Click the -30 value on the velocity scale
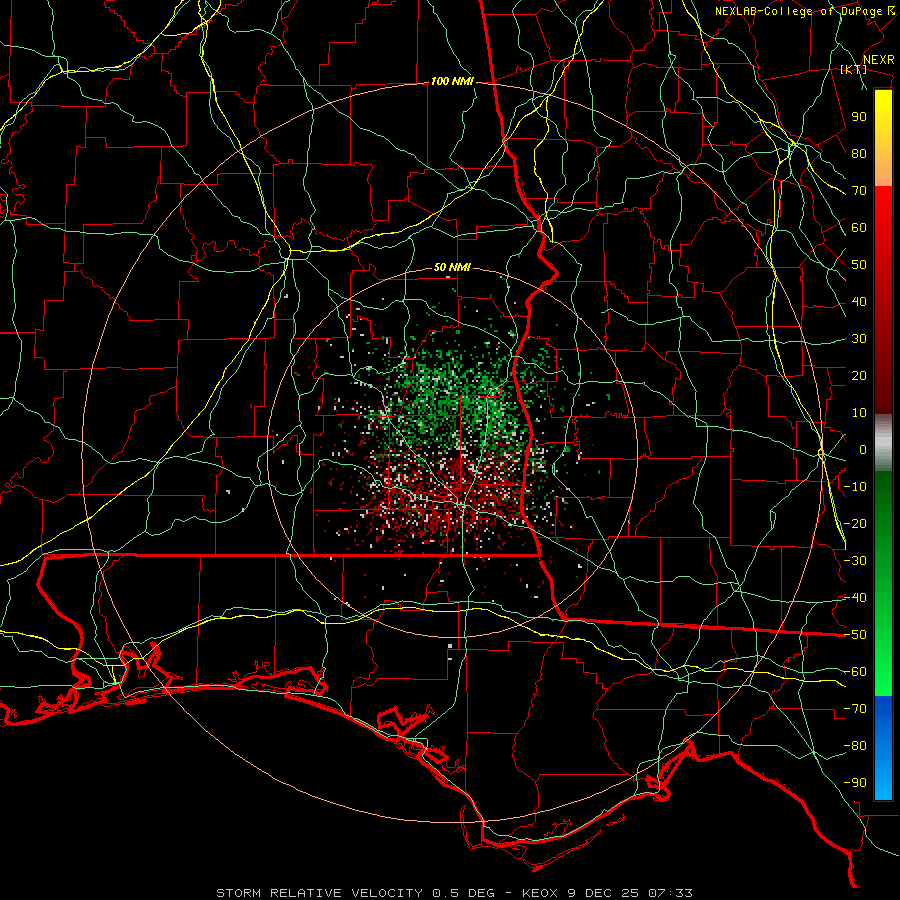This screenshot has width=900, height=900. coord(855,561)
